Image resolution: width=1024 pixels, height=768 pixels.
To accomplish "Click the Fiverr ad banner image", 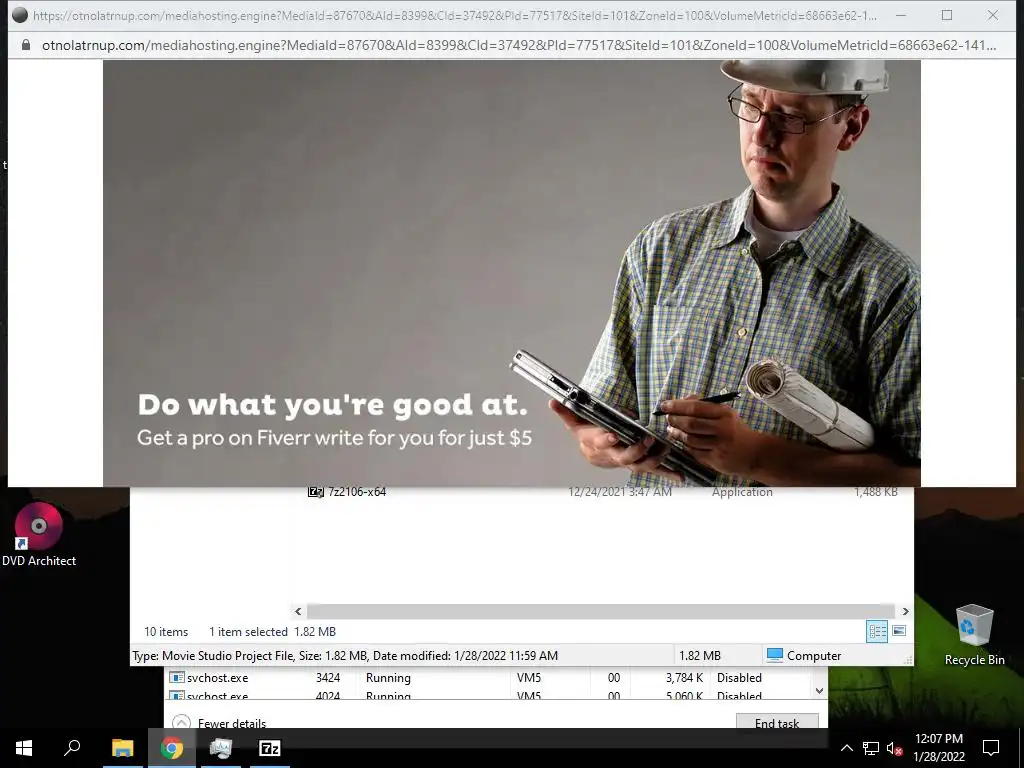I will click(511, 273).
